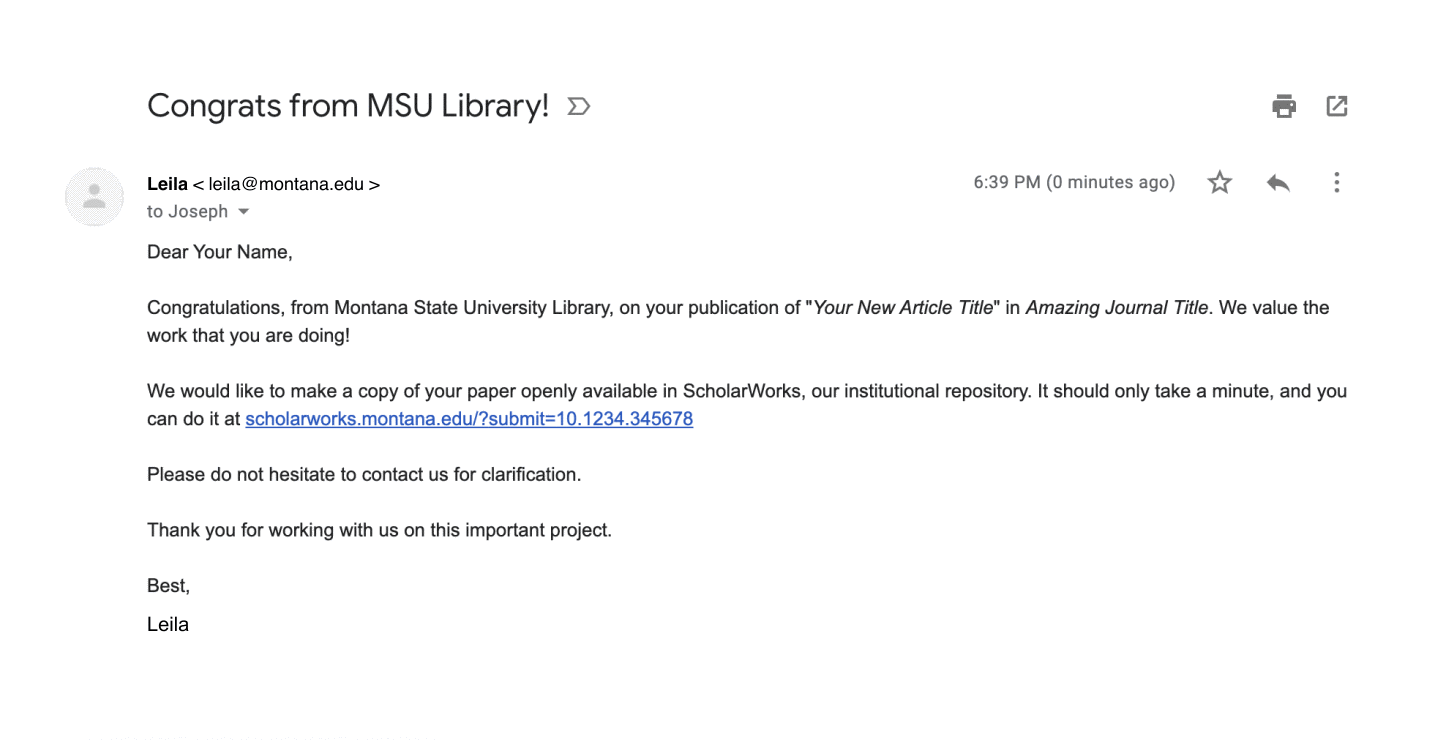Click the address leila@montana.edu
Viewport: 1438px width, 740px height.
tap(288, 184)
